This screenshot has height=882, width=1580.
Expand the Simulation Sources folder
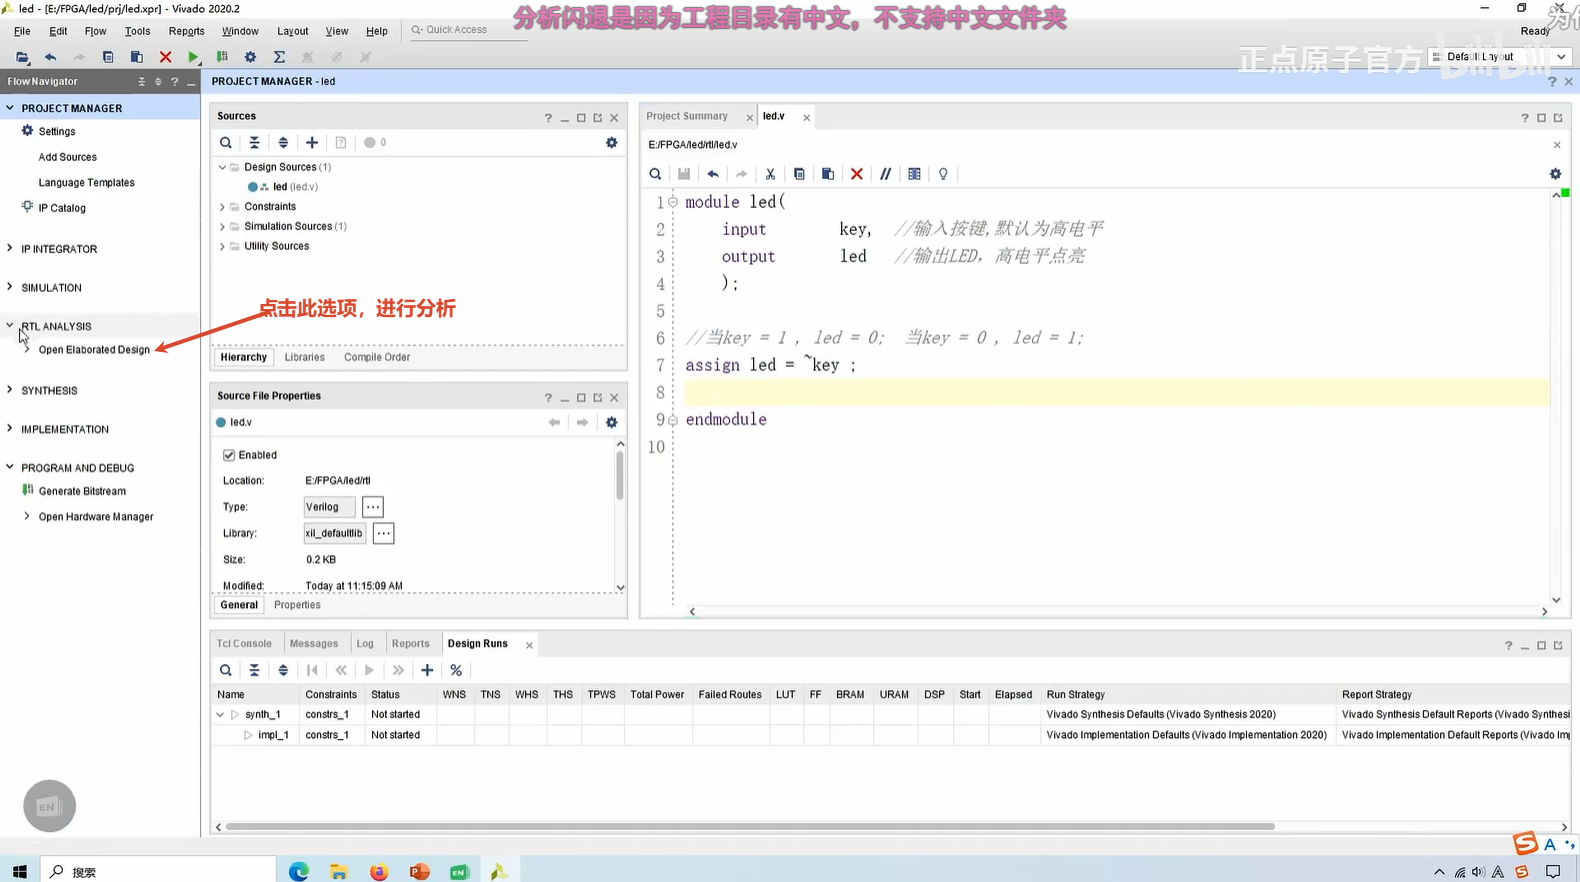[223, 227]
